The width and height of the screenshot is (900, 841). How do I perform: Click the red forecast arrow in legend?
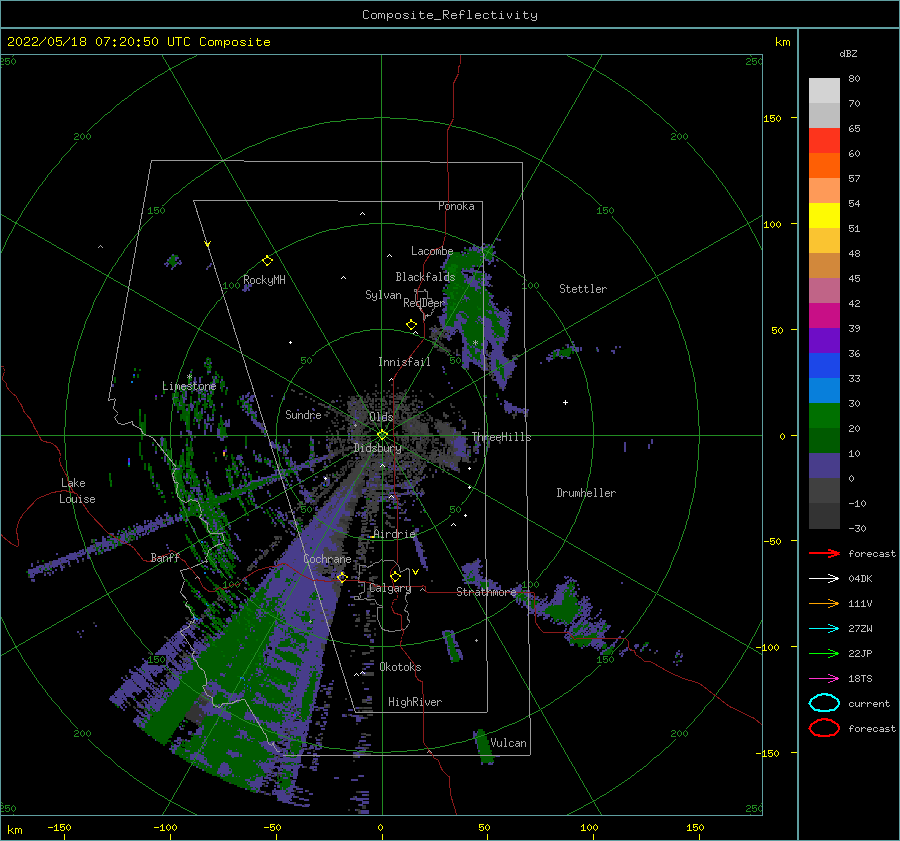[x=824, y=553]
